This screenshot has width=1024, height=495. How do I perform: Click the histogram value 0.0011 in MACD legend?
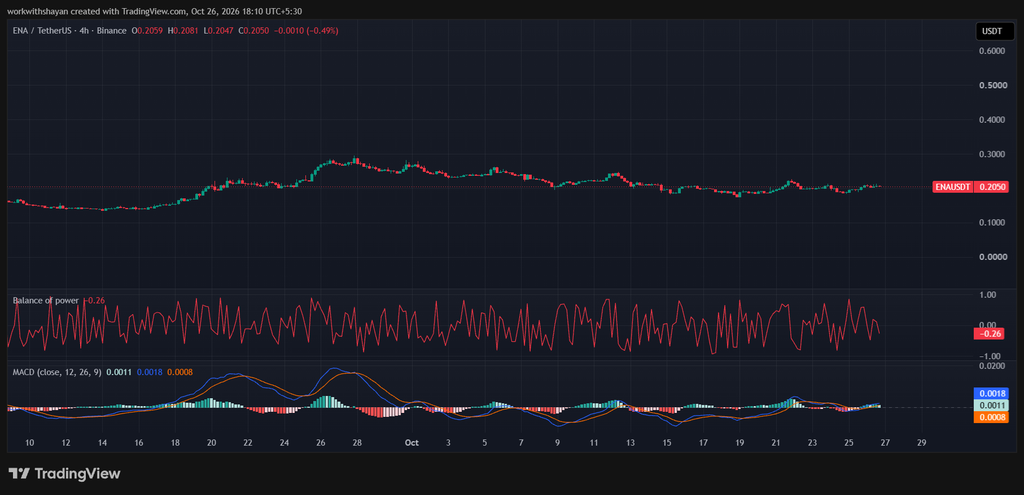[x=119, y=372]
